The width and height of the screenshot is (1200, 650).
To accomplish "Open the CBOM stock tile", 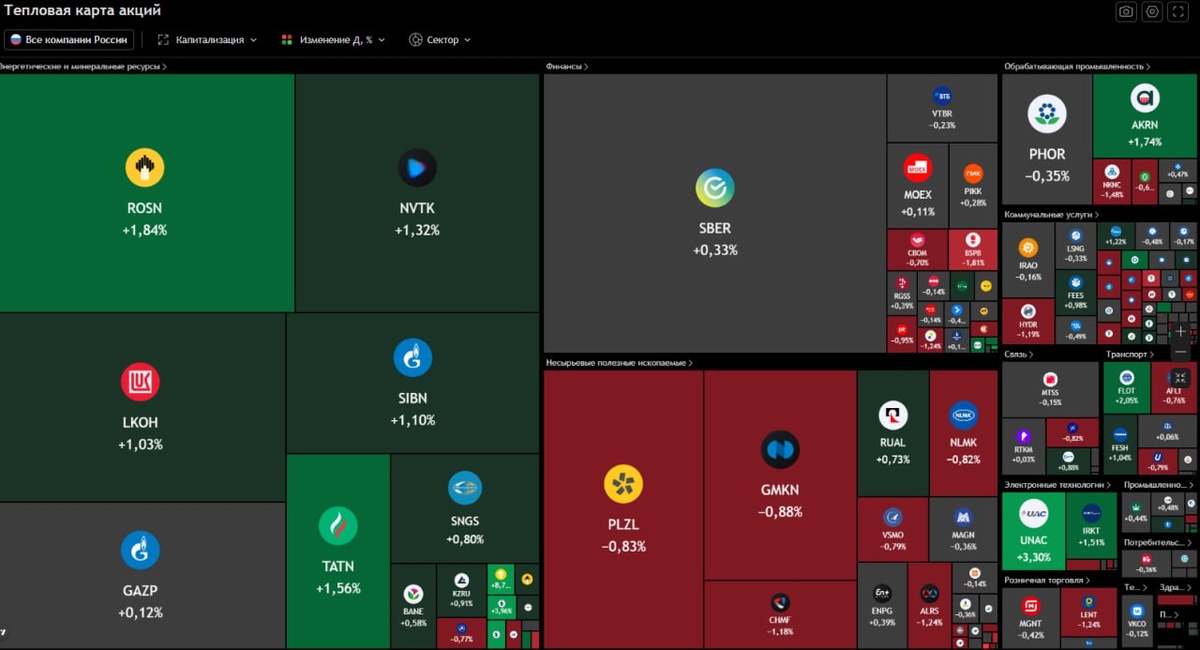I will [x=917, y=250].
